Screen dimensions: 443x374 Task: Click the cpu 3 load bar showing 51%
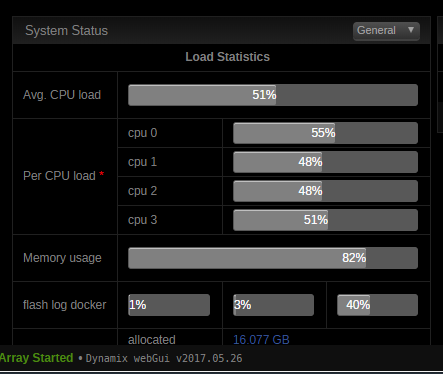pyautogui.click(x=325, y=220)
